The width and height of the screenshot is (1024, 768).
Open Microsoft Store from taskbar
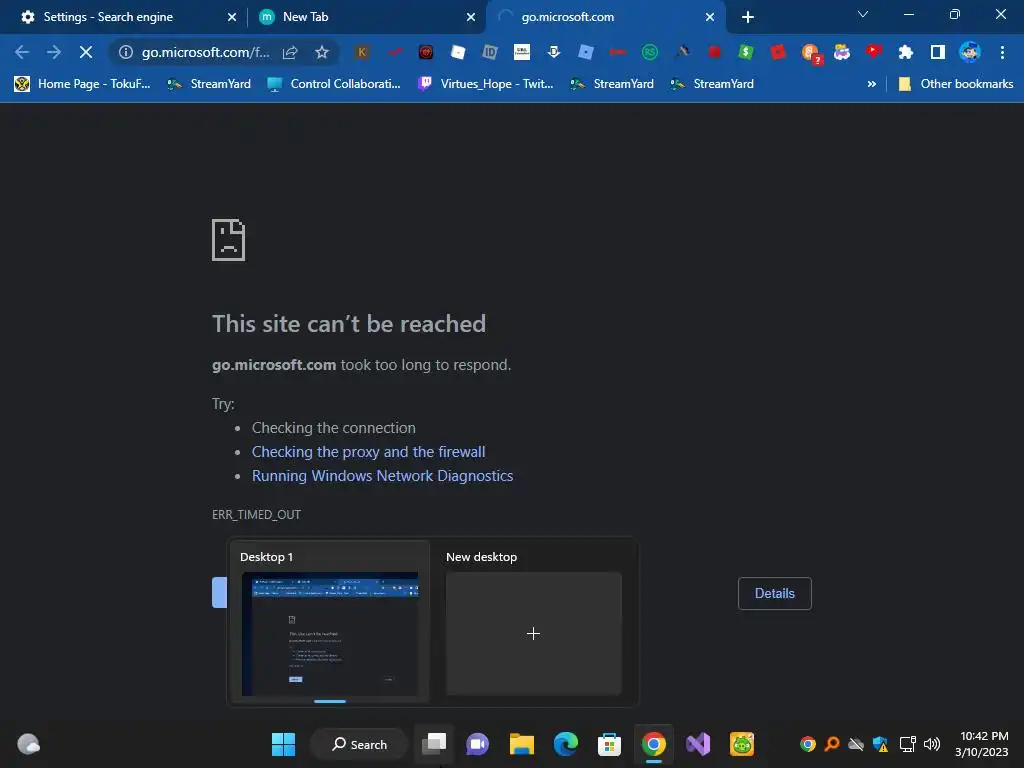[609, 744]
